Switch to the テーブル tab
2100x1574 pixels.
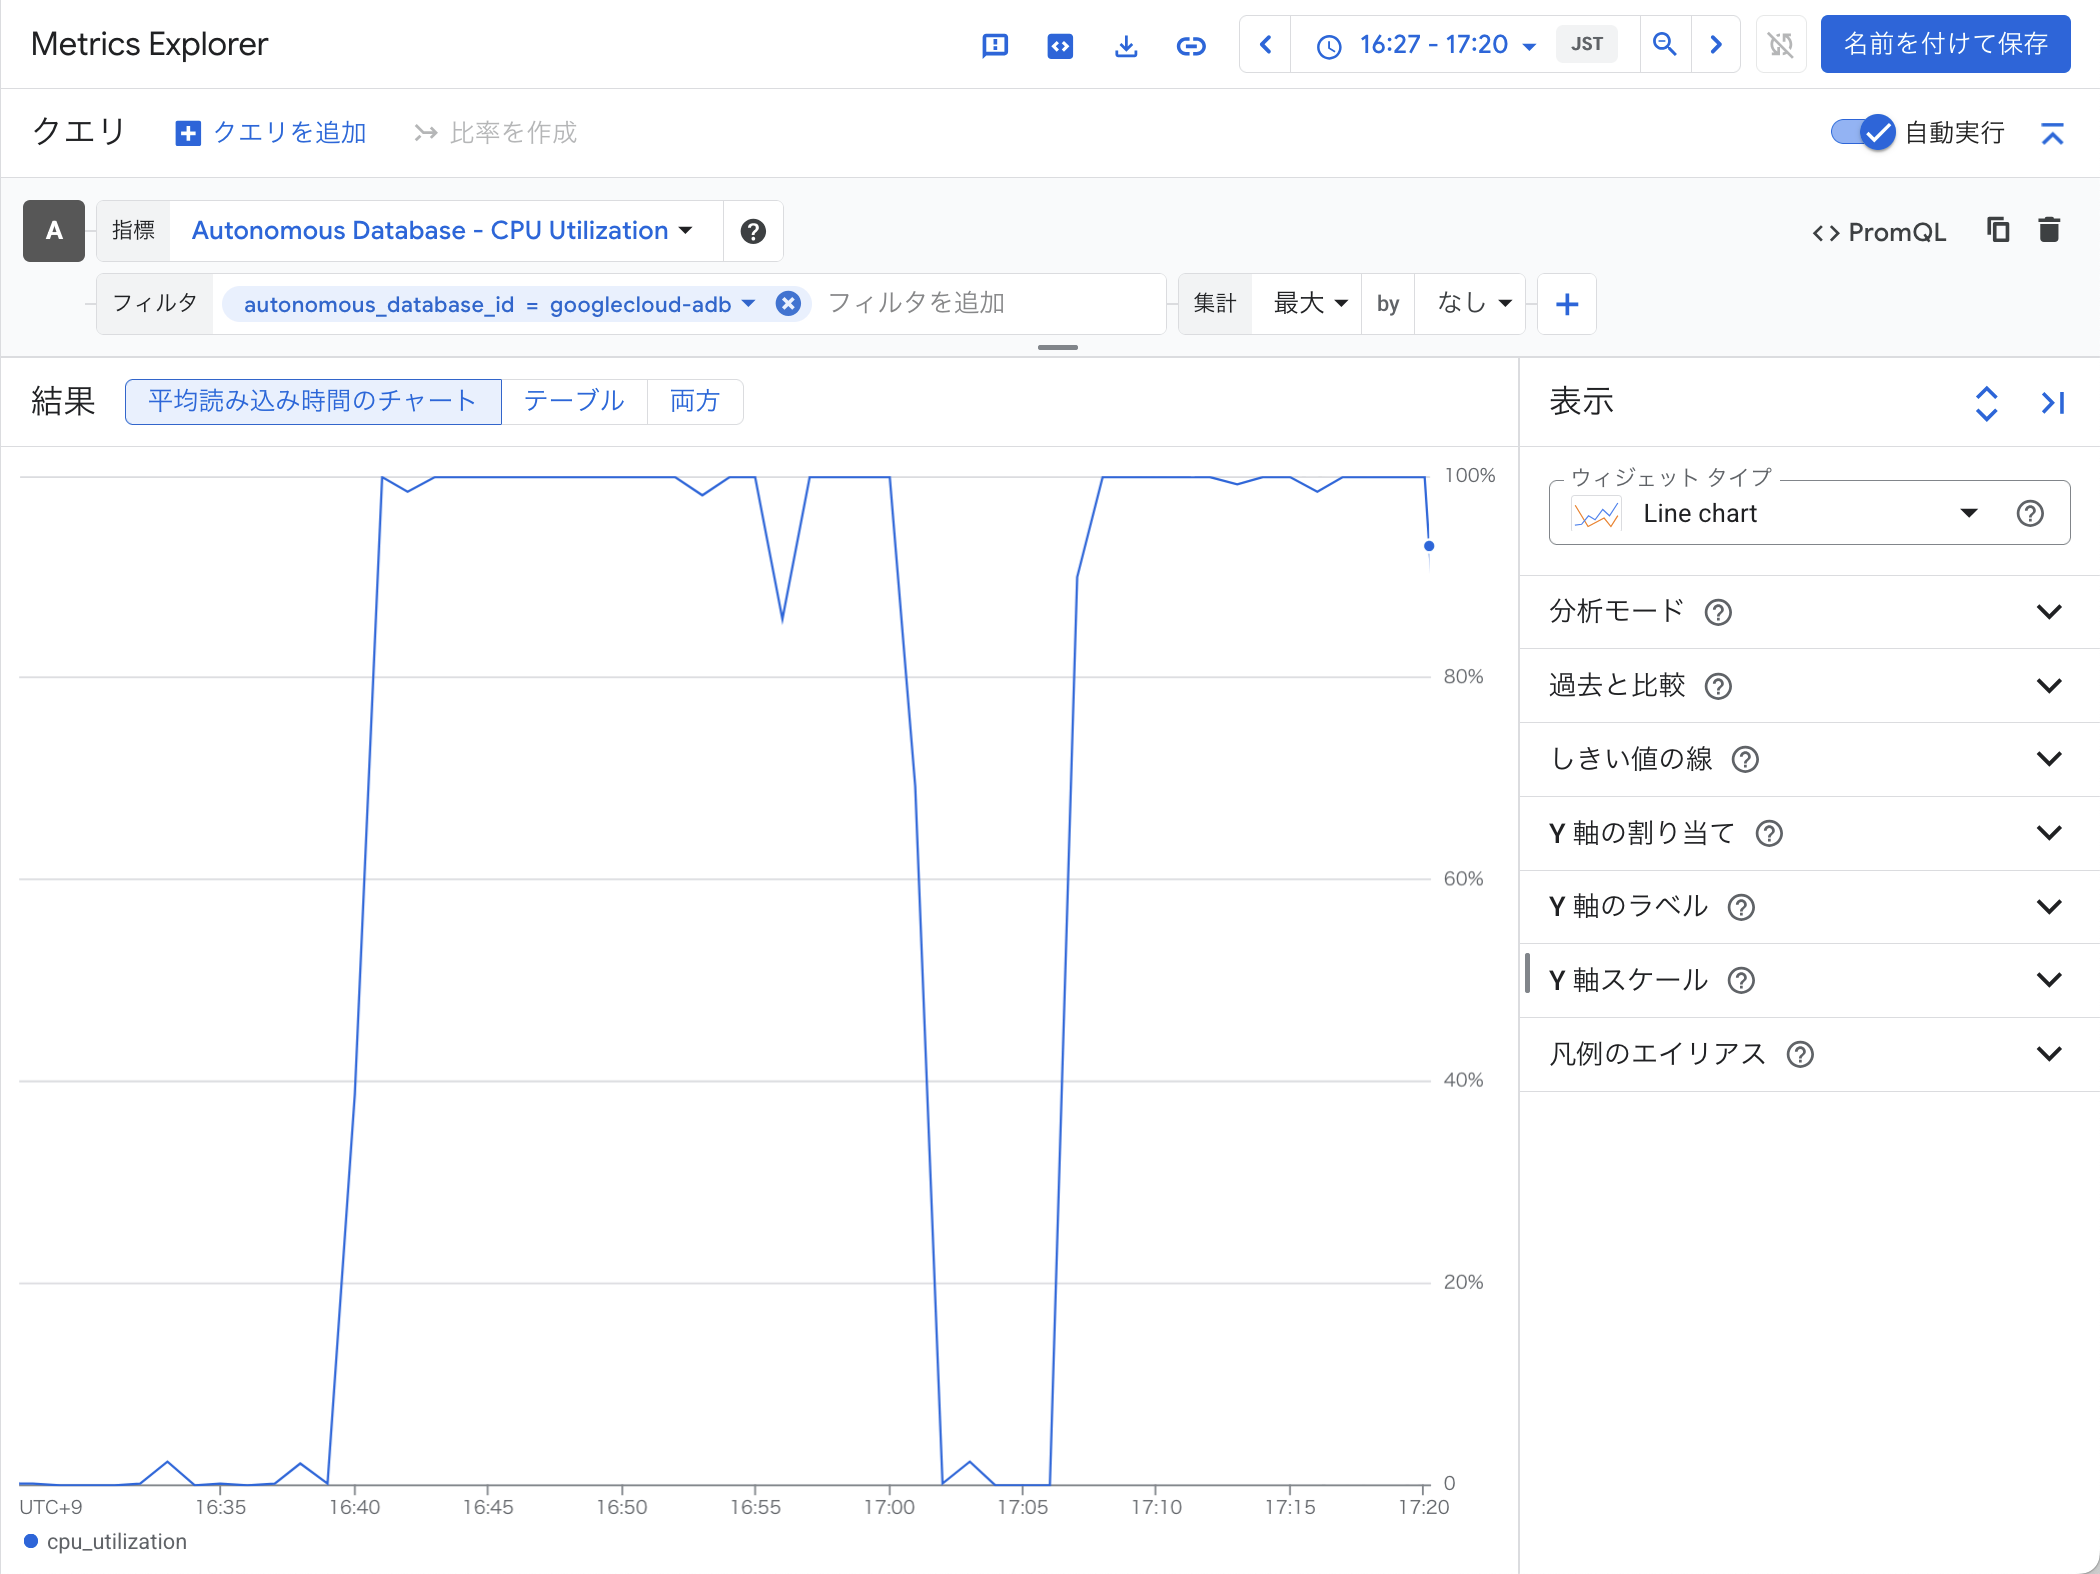click(x=573, y=401)
